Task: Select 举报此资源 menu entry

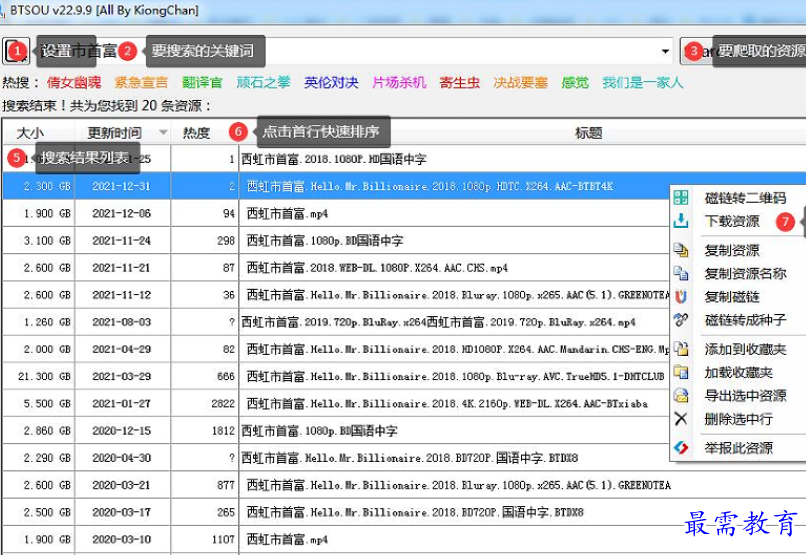Action: point(738,448)
